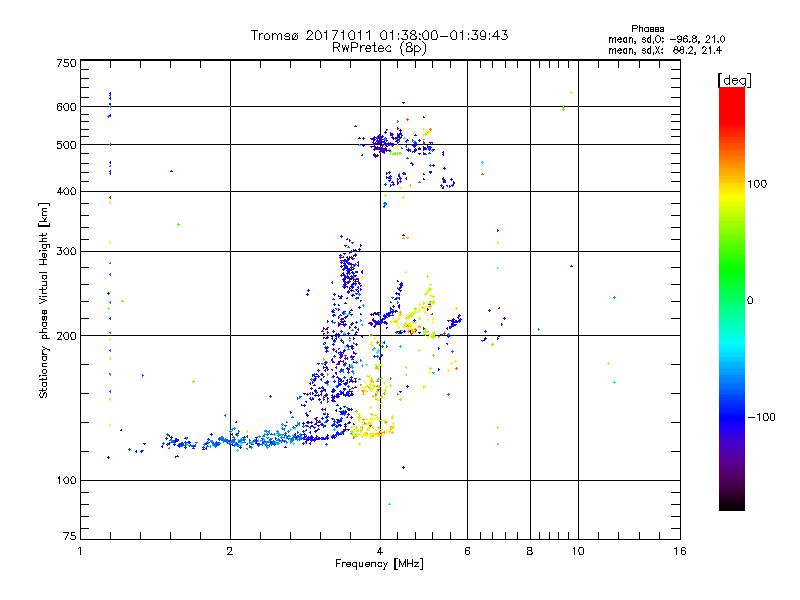
Task: Click the x-axis tick label '16'
Action: pos(680,551)
